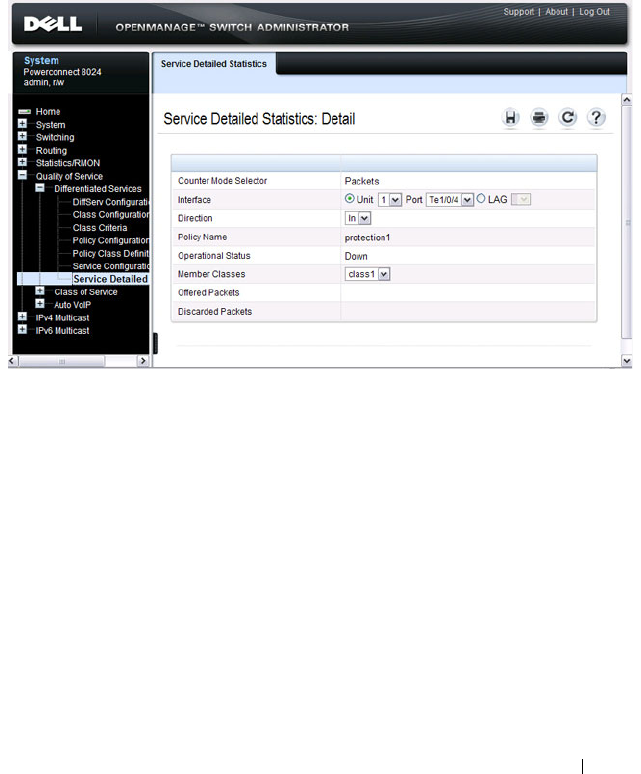Click the navigation pane splitter handle
Viewport: 641px width, 774px height.
155,343
